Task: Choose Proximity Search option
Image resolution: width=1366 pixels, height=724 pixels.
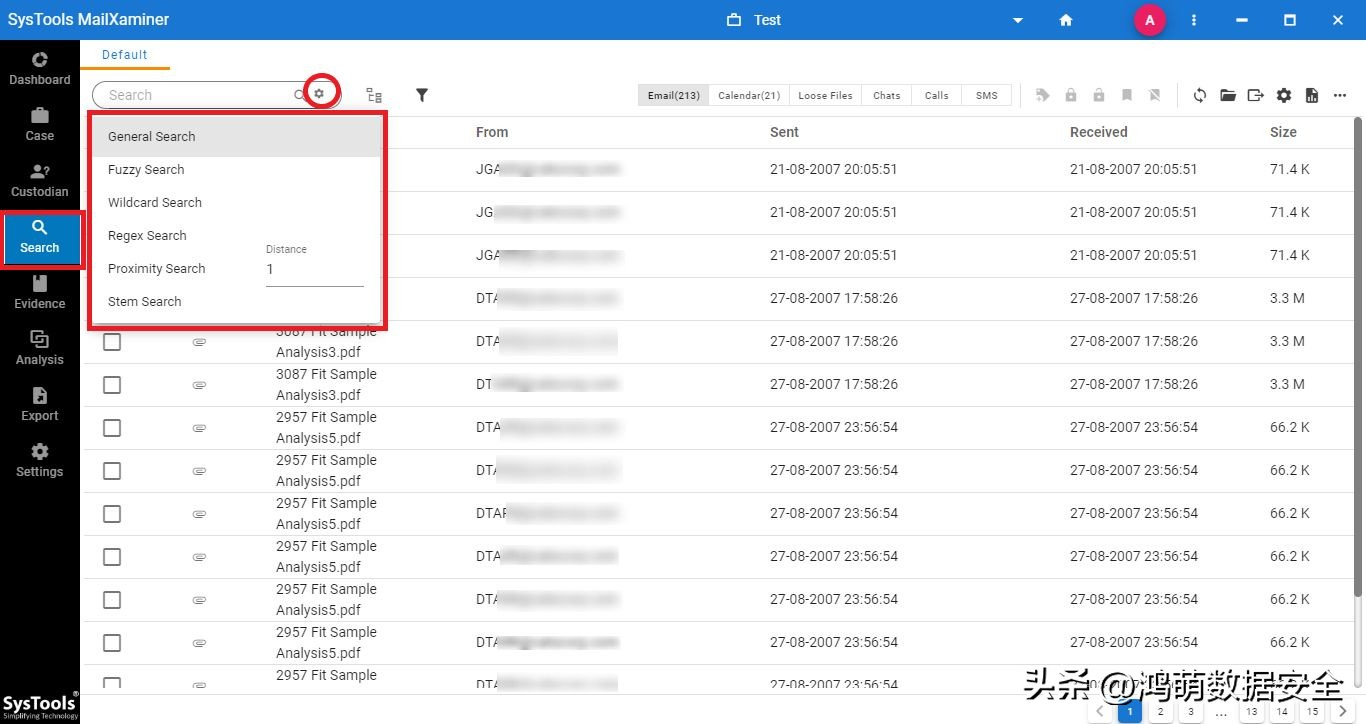Action: click(x=174, y=269)
